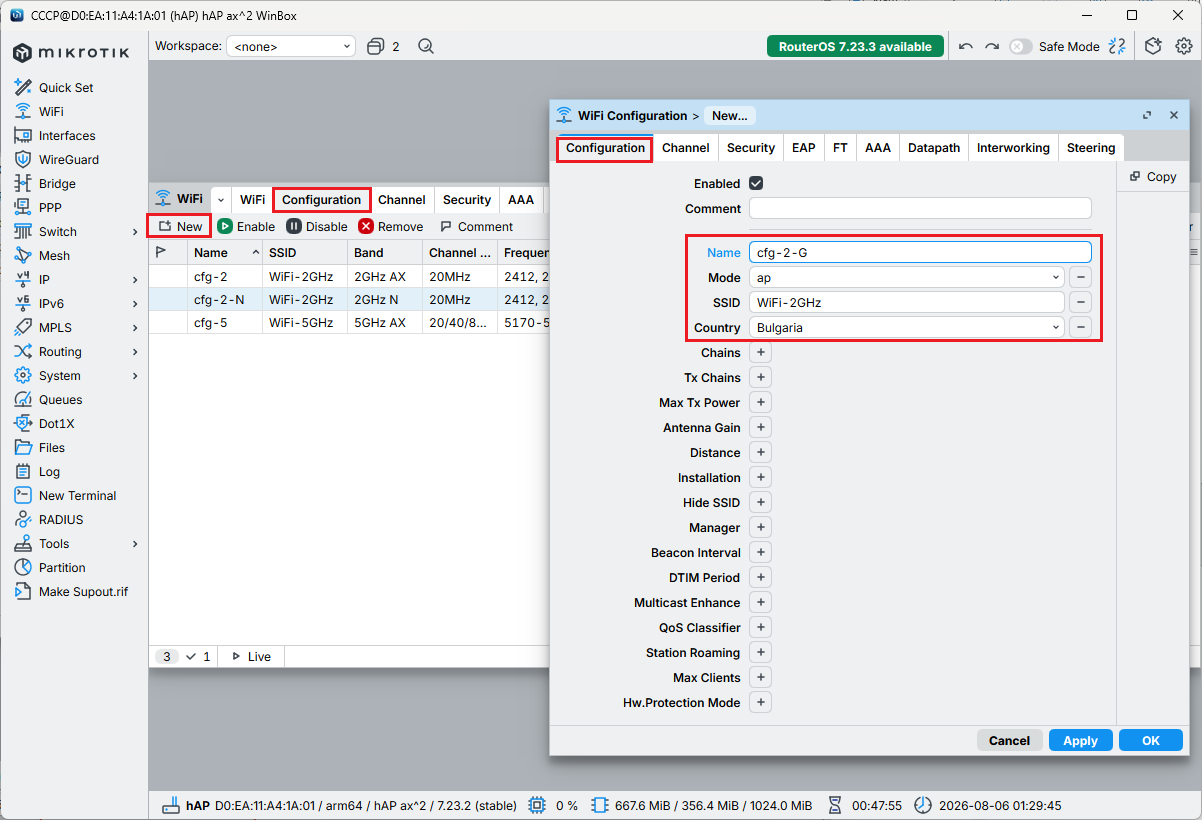Expand the Chains field
1202x820 pixels.
(x=760, y=352)
